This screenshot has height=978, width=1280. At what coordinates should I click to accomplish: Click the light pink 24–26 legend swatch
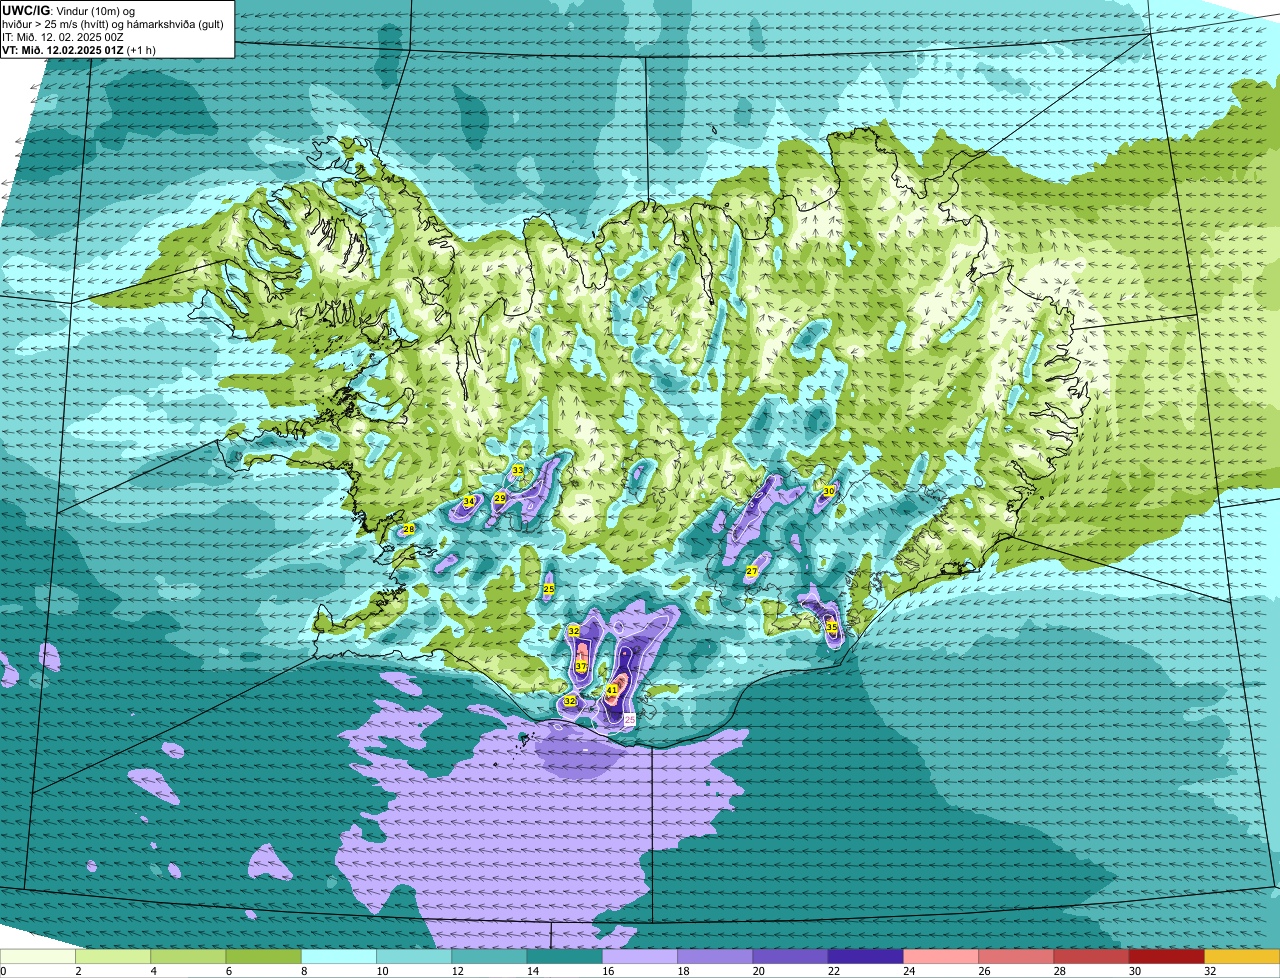pos(941,957)
